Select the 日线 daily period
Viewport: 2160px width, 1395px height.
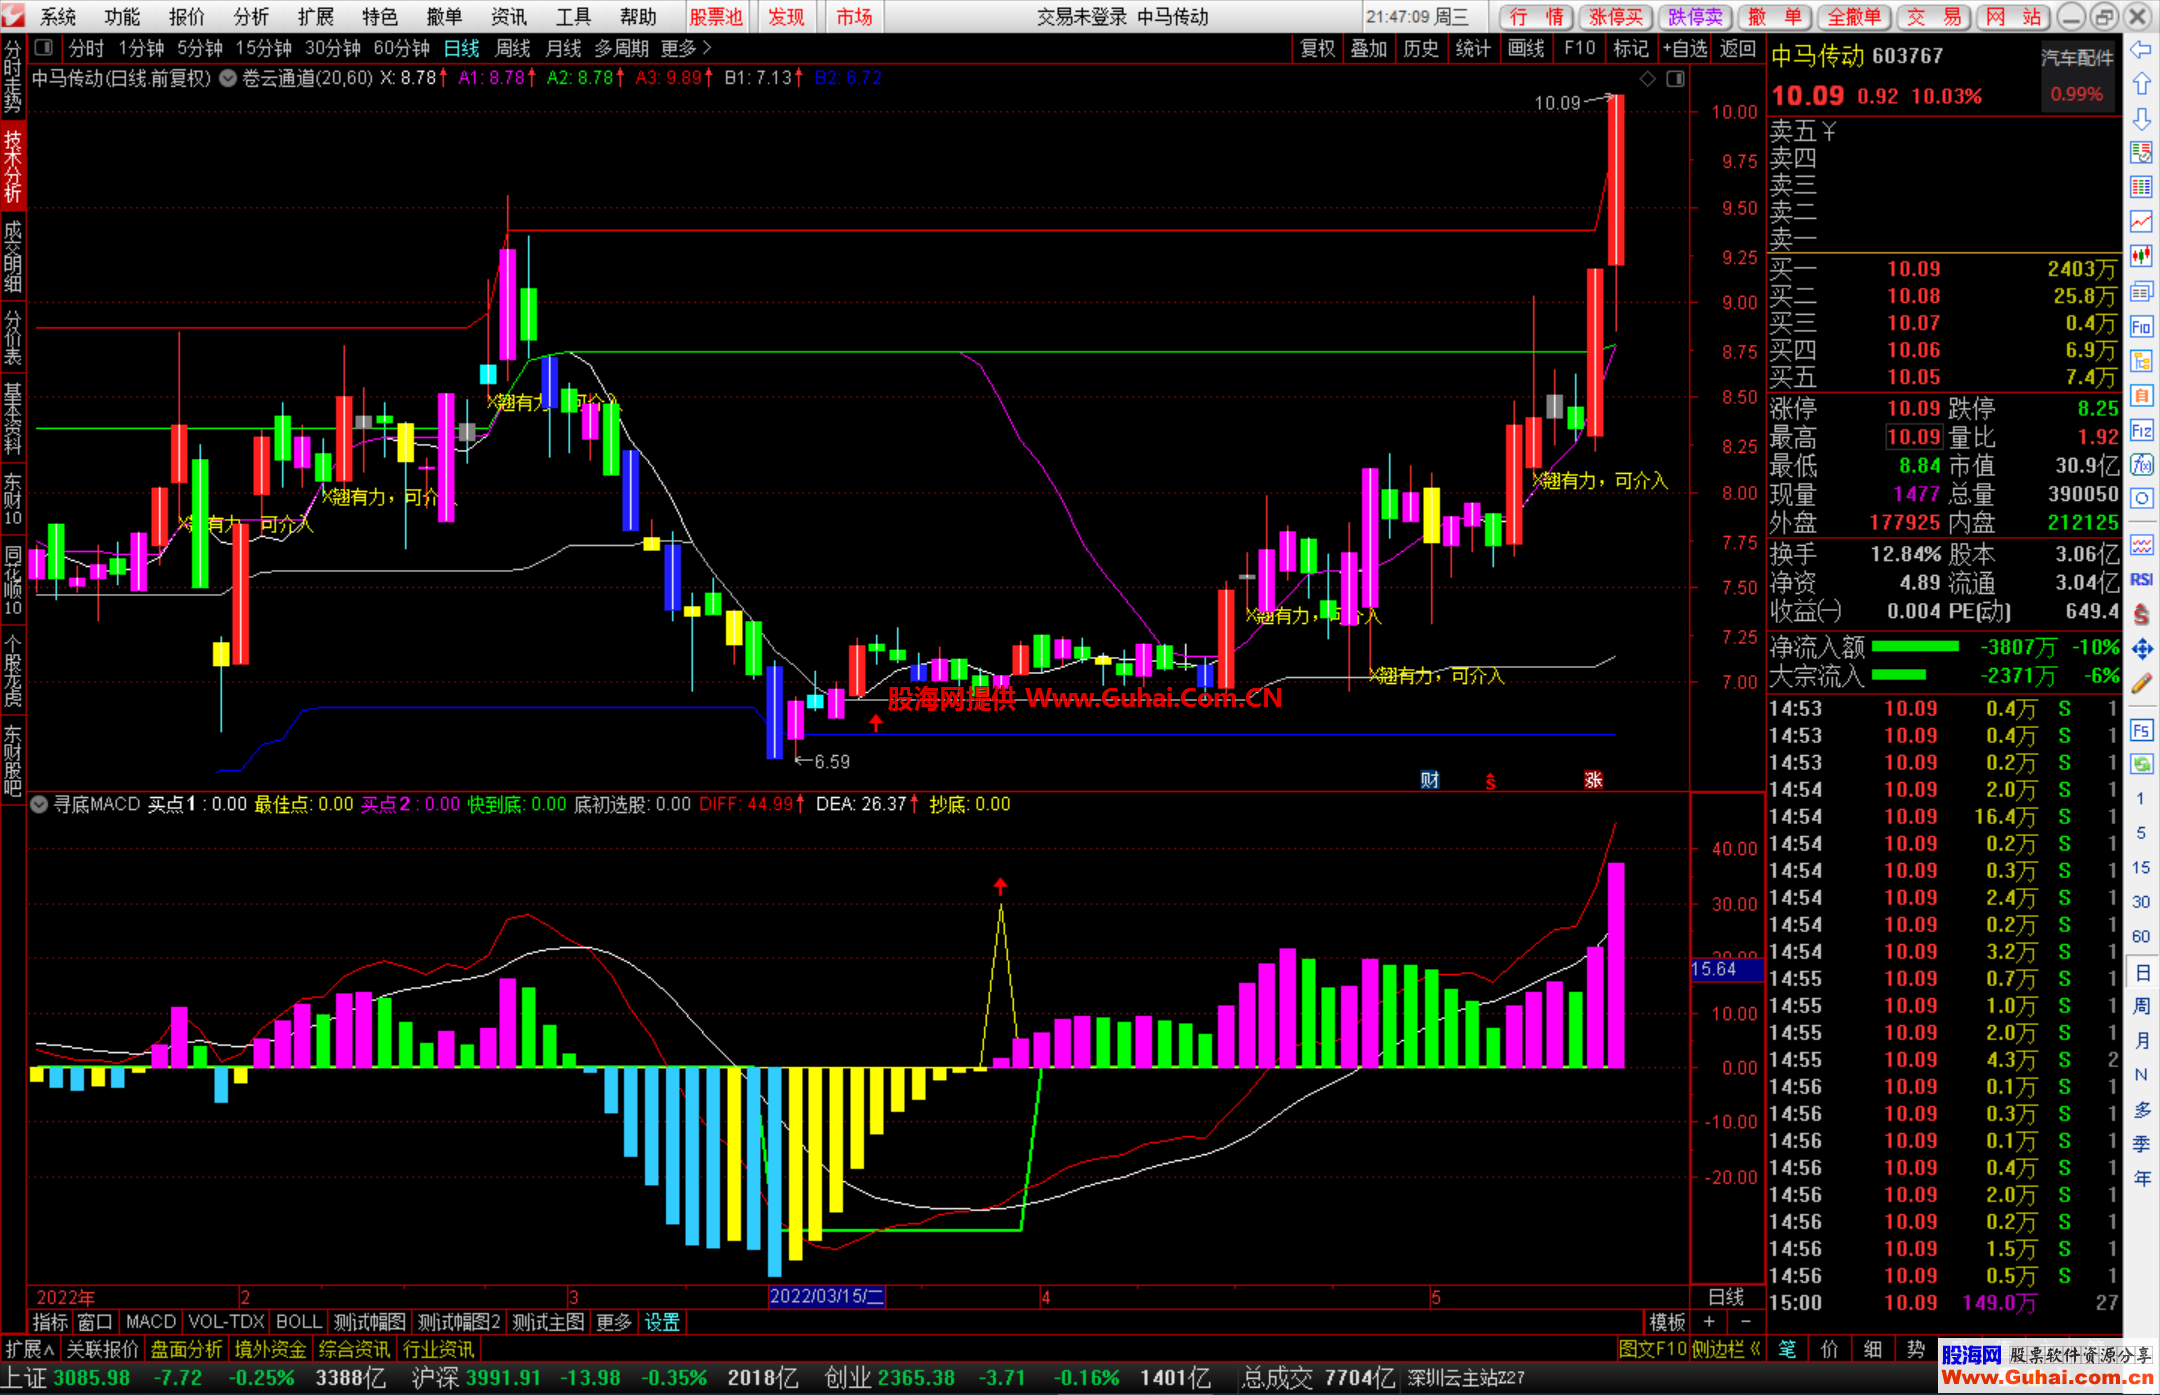tap(461, 48)
